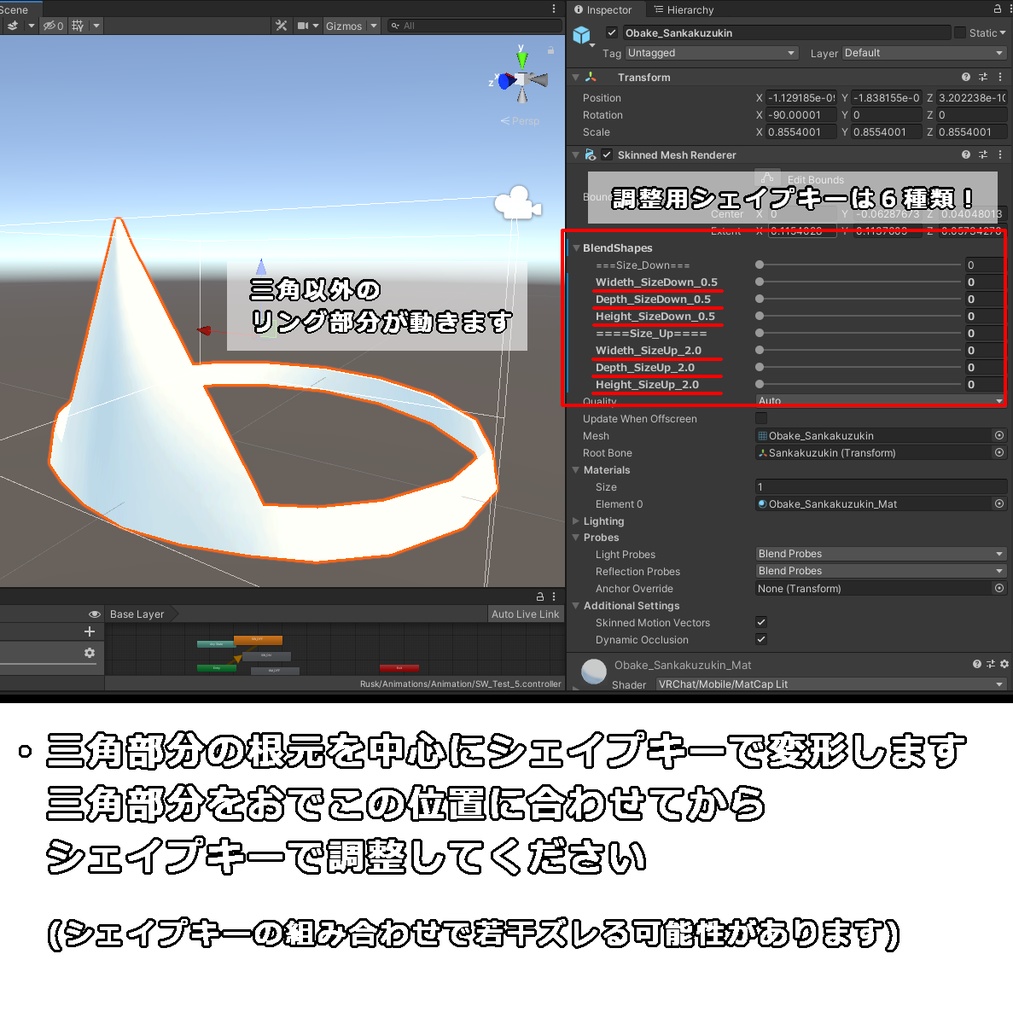Viewport: 1013px width, 1024px height.
Task: Open the Static flags dropdown arrow
Action: (1002, 33)
